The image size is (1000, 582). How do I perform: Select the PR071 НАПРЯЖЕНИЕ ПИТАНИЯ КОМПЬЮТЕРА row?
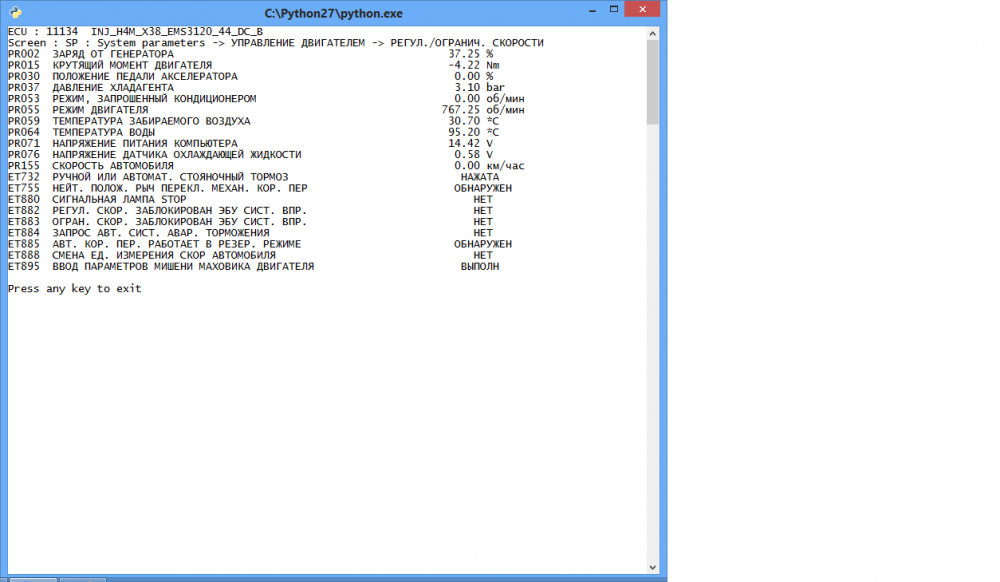click(x=250, y=143)
